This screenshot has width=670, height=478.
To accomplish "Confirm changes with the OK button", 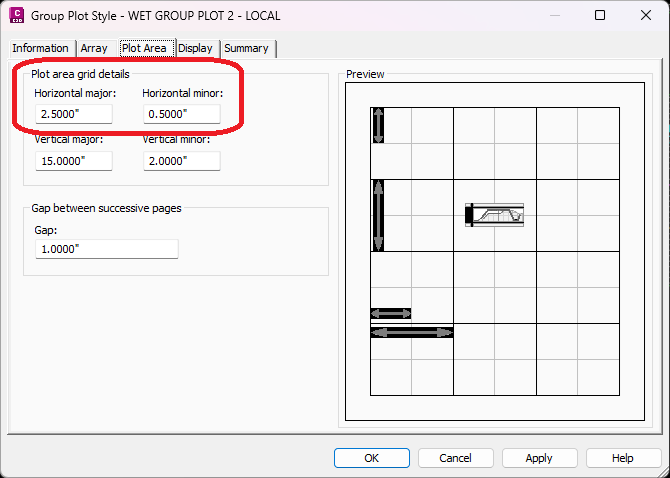I will (372, 458).
